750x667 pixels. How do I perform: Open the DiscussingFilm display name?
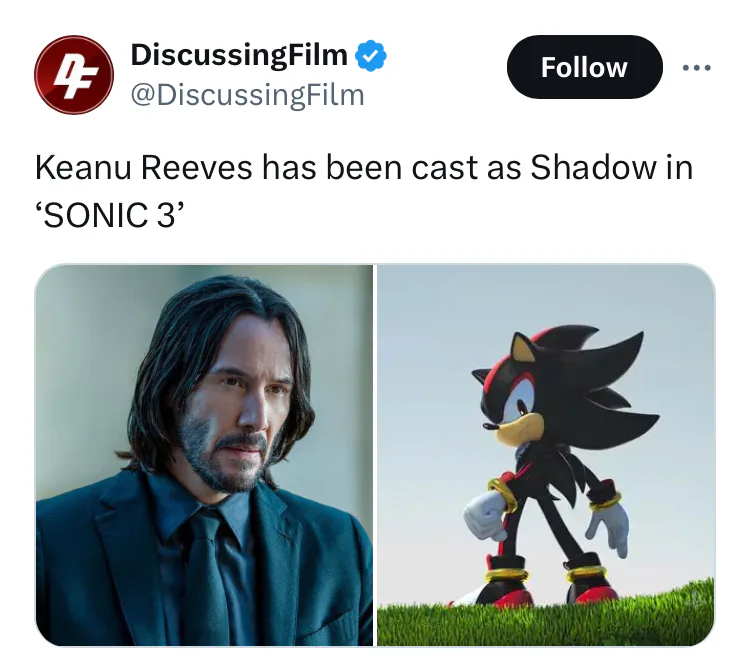(x=239, y=55)
